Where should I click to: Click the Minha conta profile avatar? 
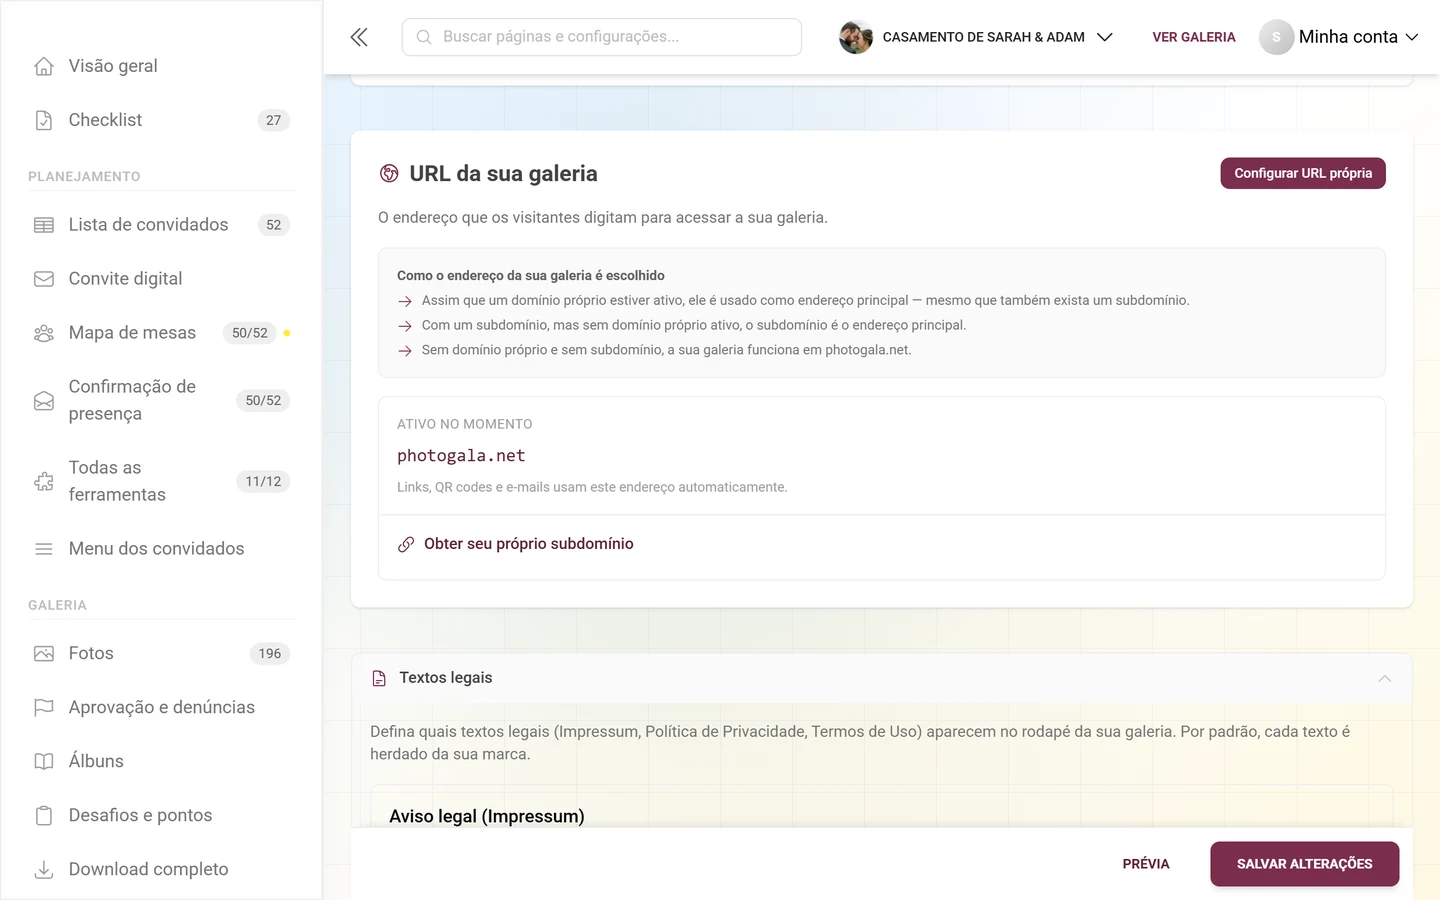point(1276,37)
